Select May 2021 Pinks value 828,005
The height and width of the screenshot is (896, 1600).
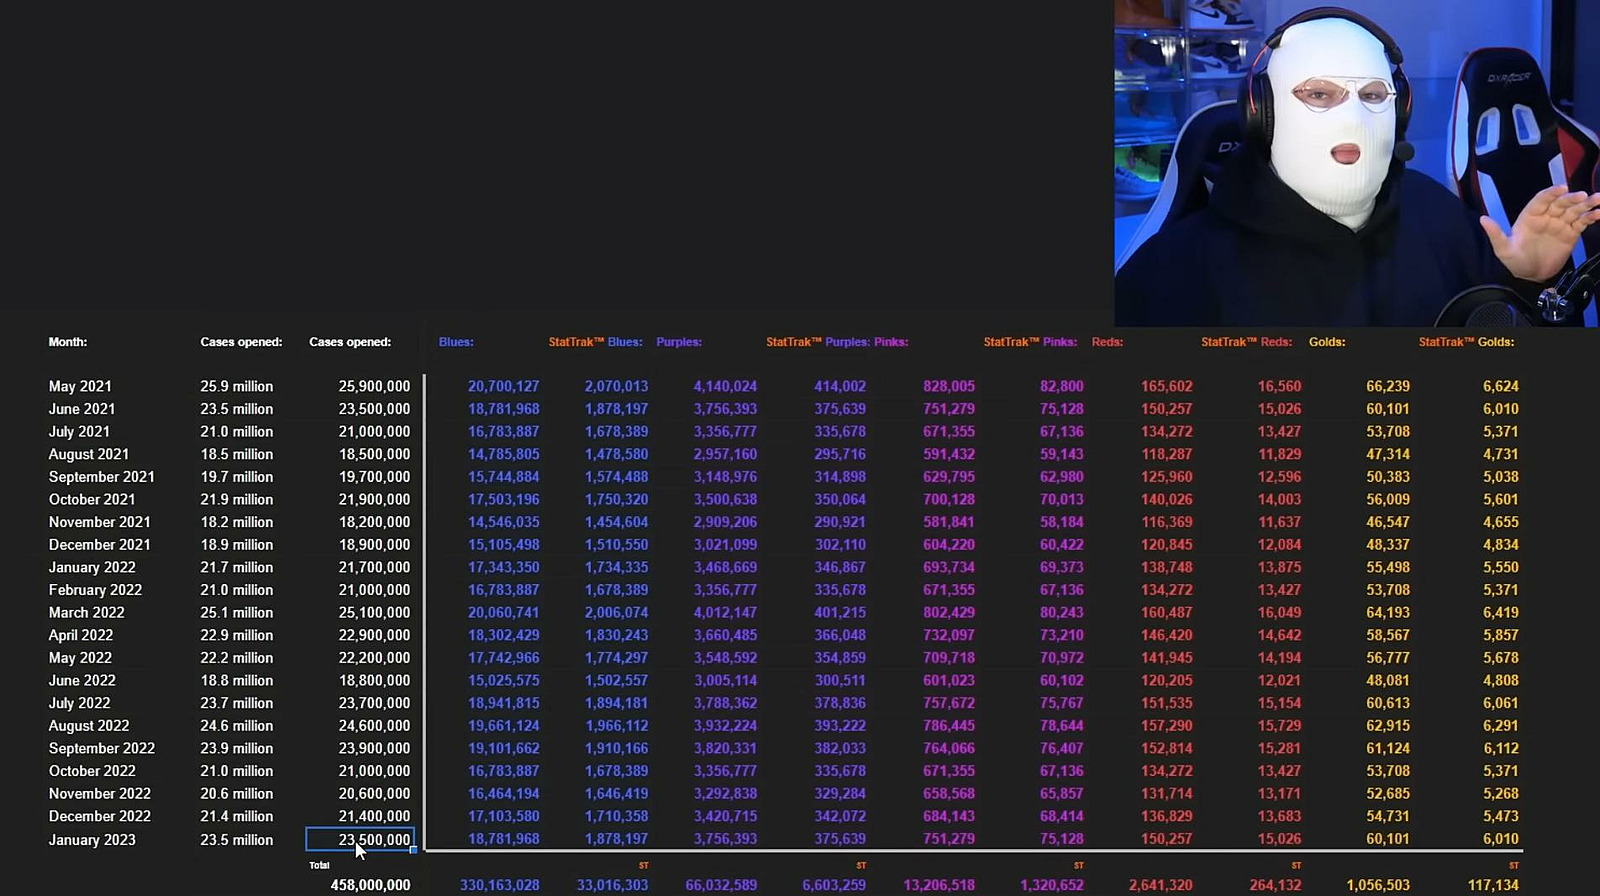(948, 386)
